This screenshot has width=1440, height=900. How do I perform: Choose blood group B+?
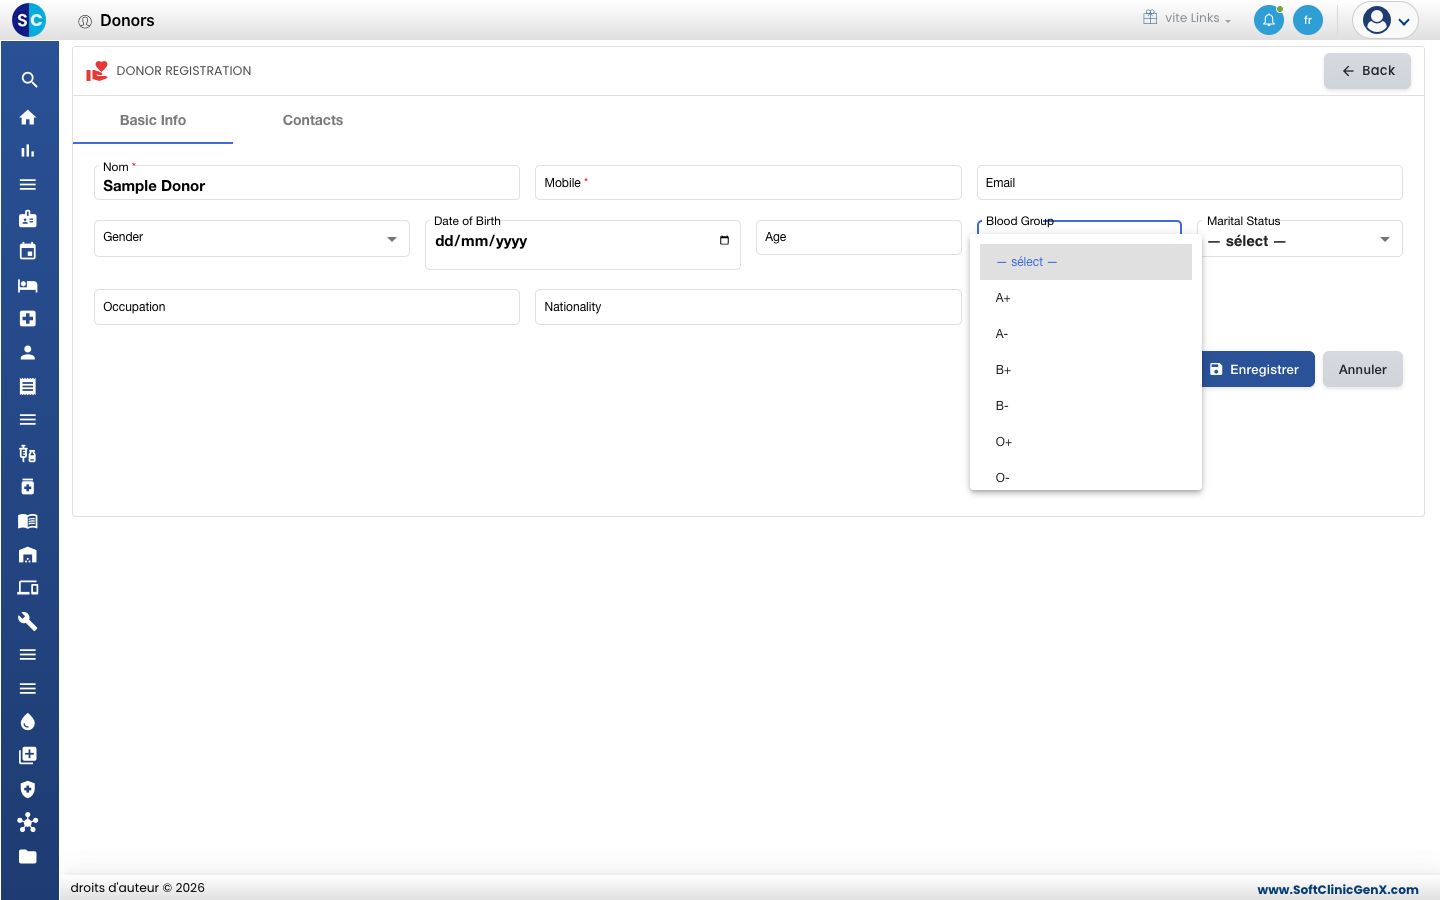[x=1086, y=370]
